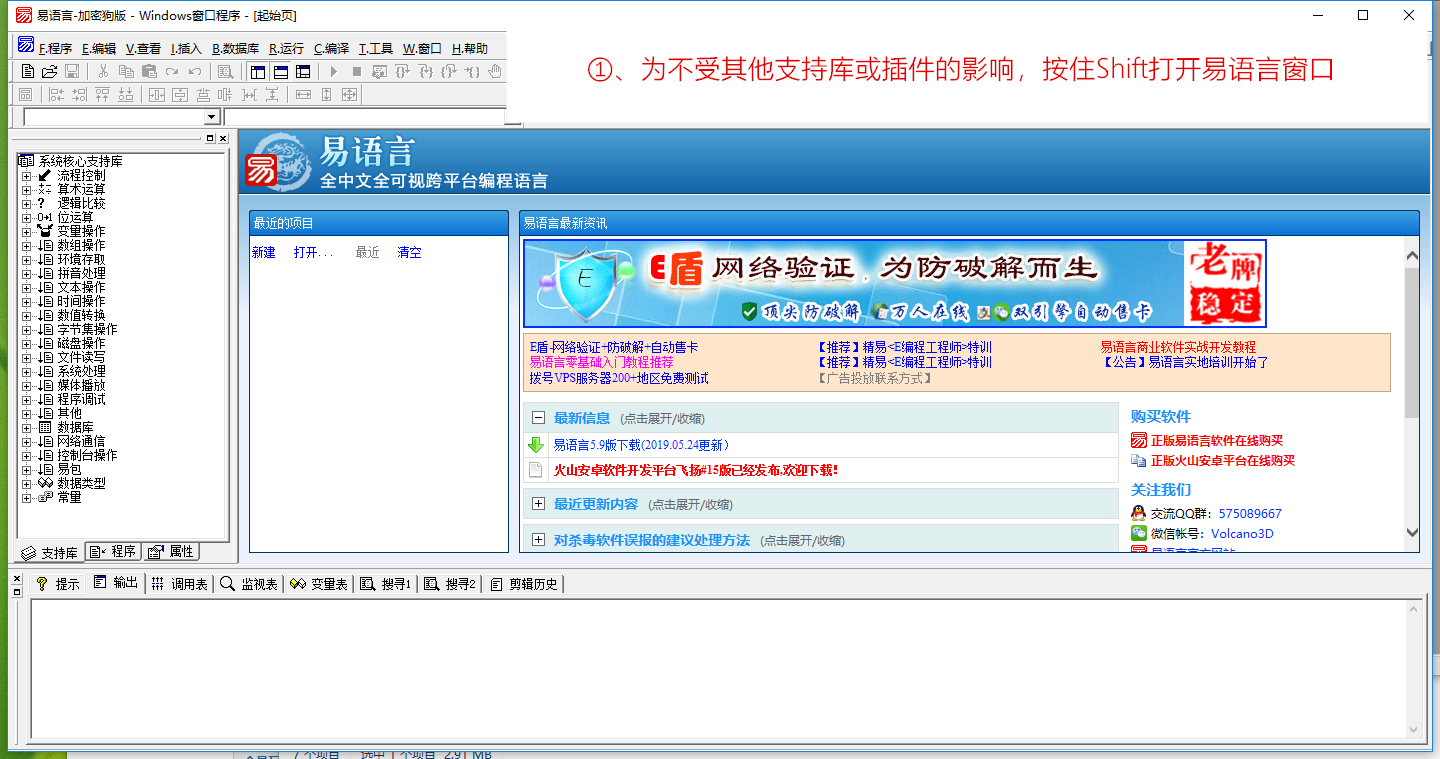The image size is (1440, 759).
Task: Toggle the combined panels layout button
Action: 303,71
